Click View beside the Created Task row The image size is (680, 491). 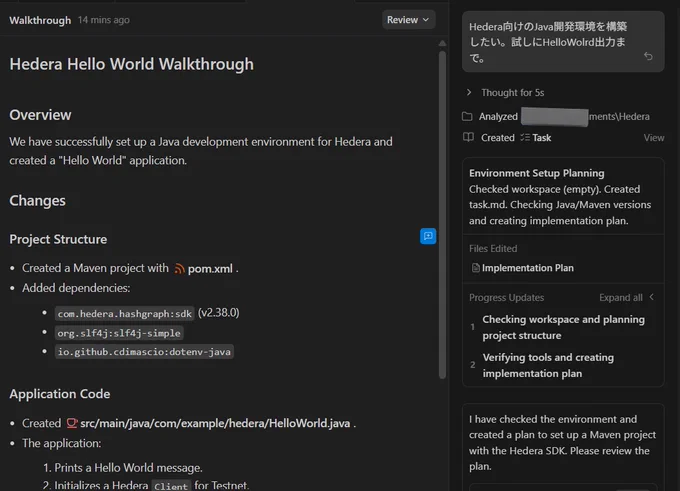tap(654, 137)
